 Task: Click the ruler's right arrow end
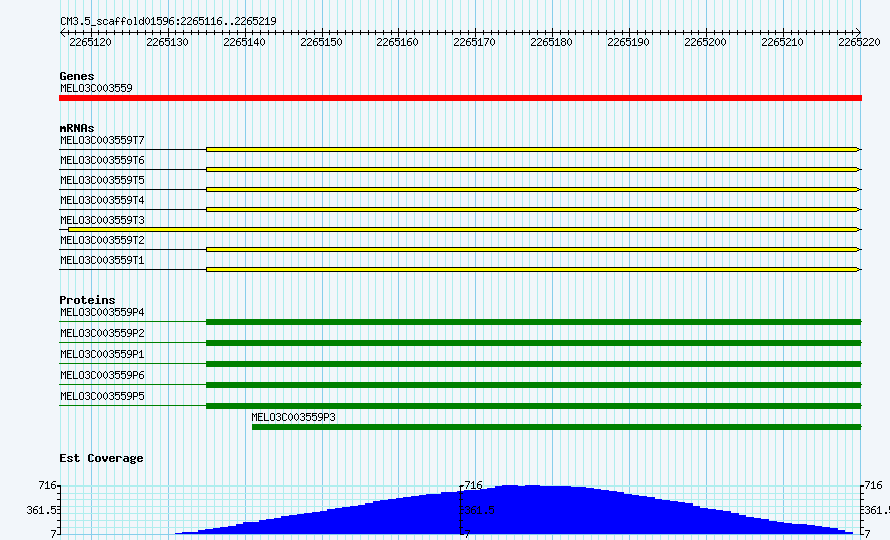click(858, 33)
